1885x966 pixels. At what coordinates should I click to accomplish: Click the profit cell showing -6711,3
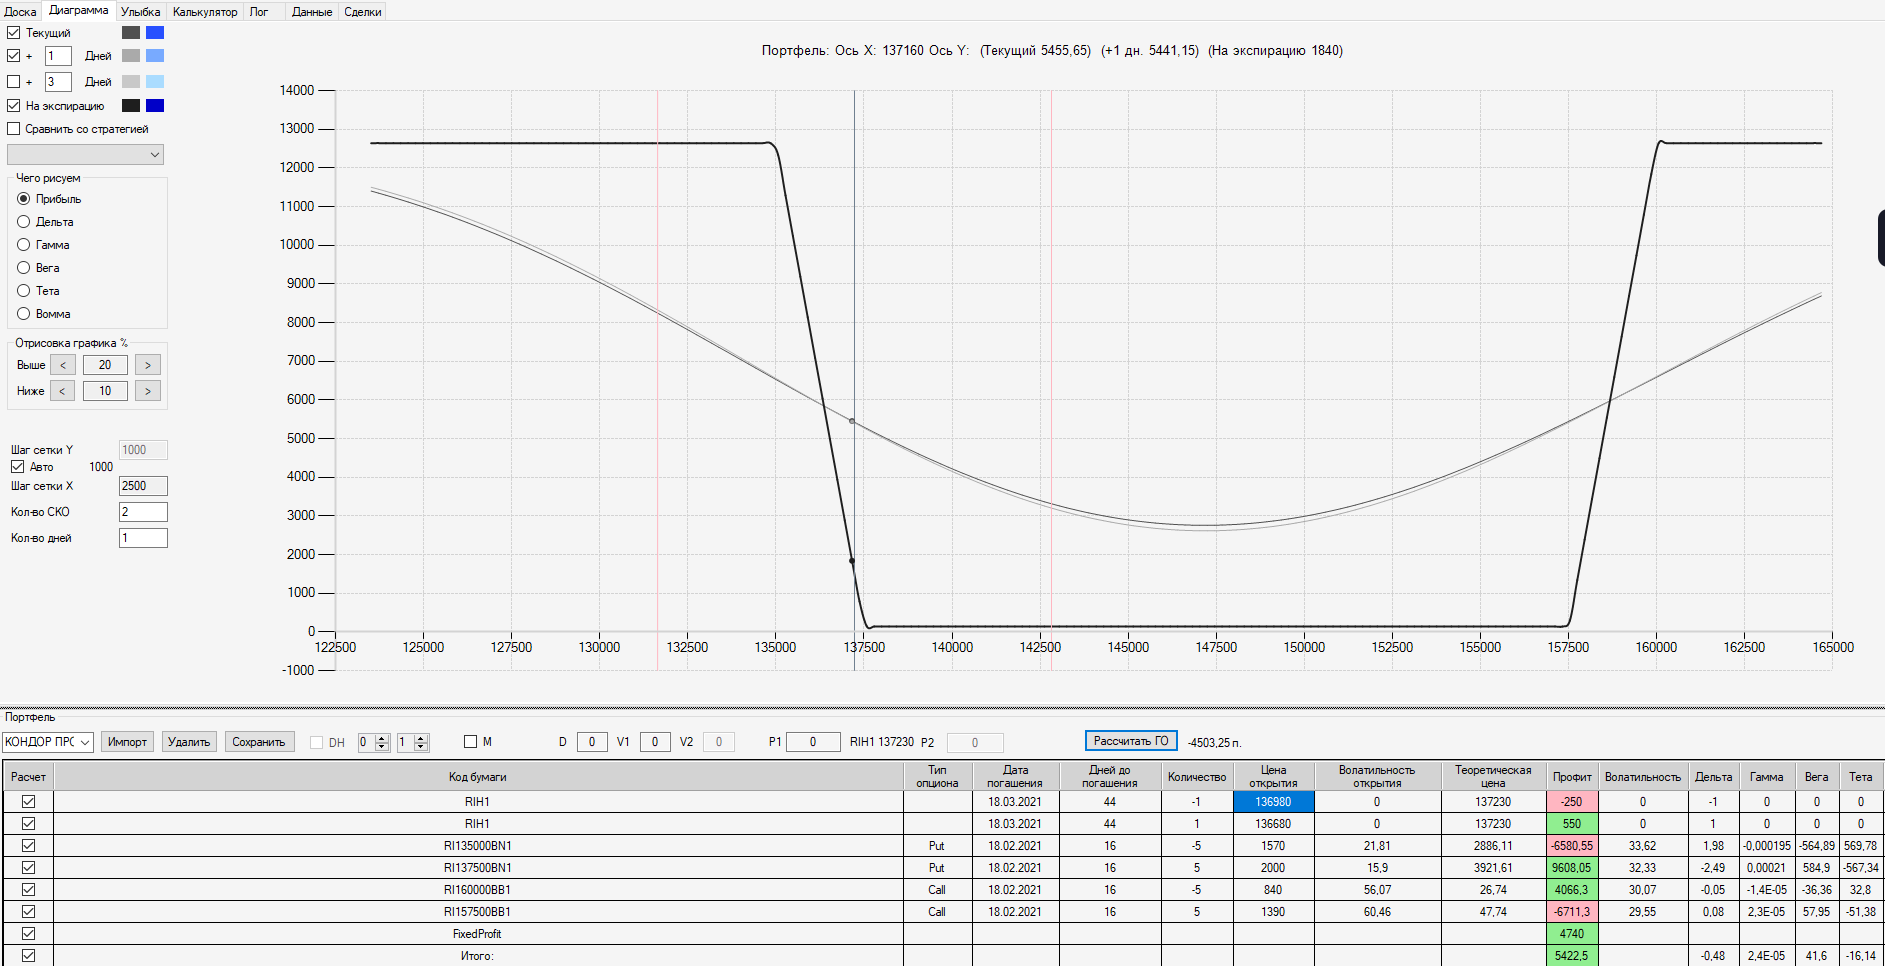coord(1572,912)
